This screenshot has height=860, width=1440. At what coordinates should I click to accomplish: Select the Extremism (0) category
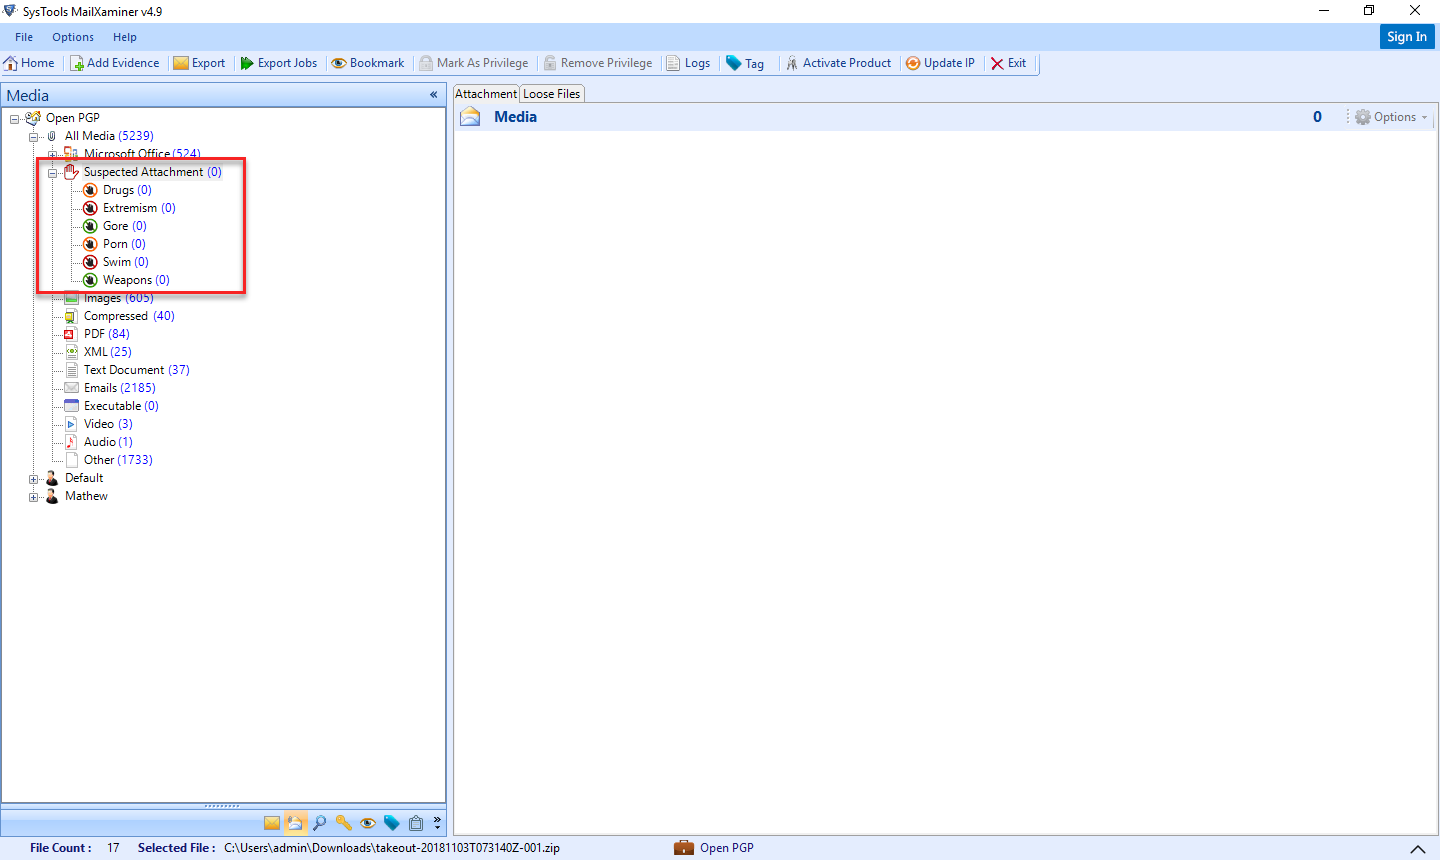[139, 208]
